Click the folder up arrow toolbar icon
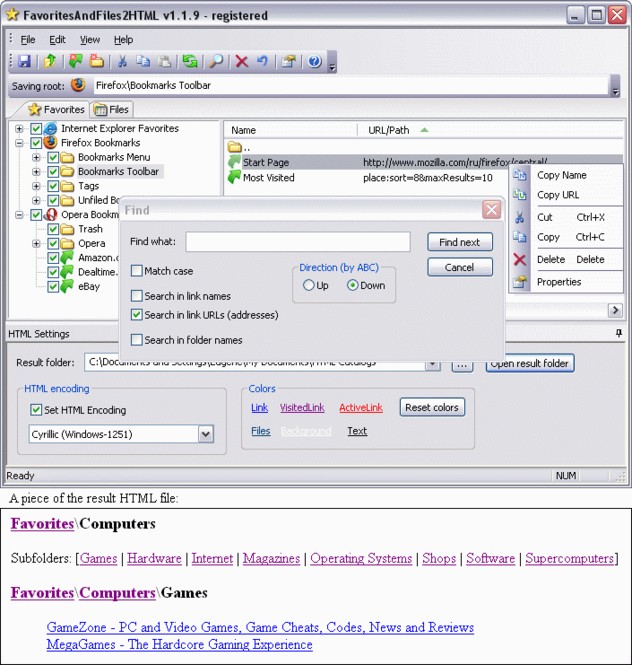The image size is (632, 665). tap(50, 61)
